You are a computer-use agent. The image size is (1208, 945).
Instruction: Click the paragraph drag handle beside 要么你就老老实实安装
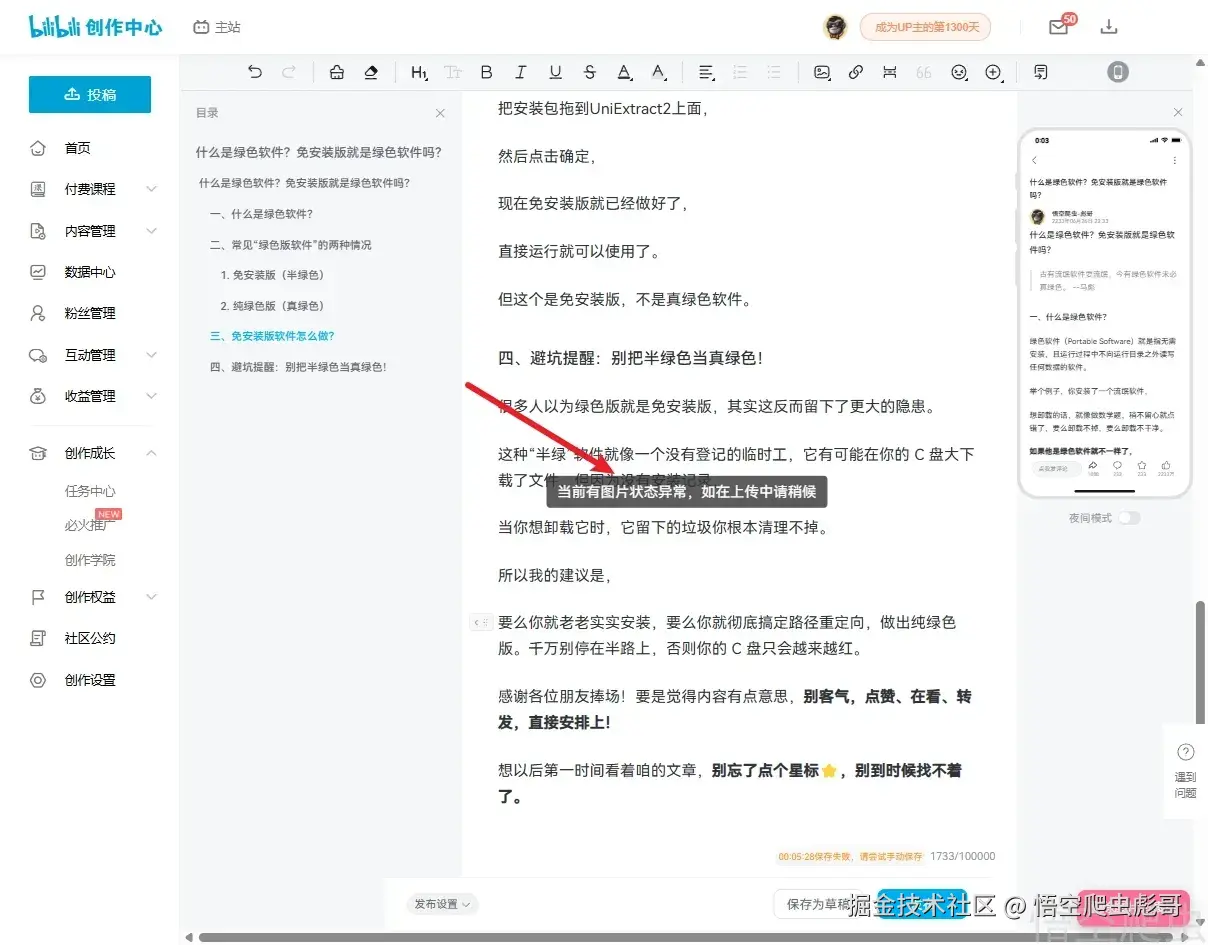click(x=481, y=622)
